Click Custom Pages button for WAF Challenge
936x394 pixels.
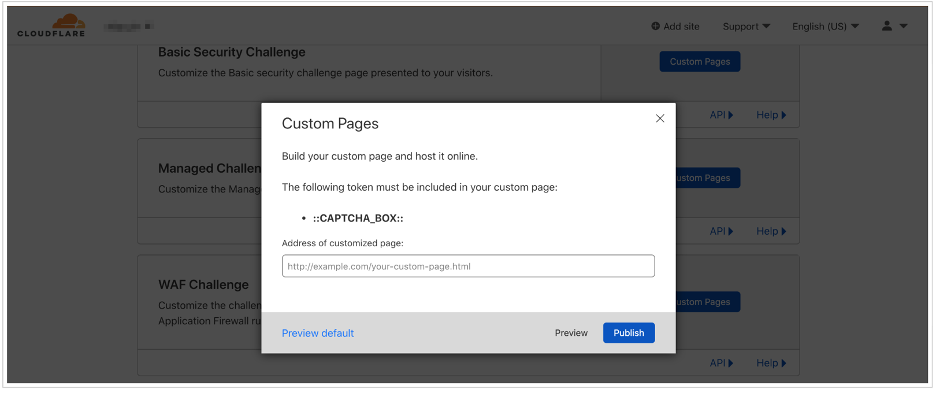pyautogui.click(x=708, y=302)
